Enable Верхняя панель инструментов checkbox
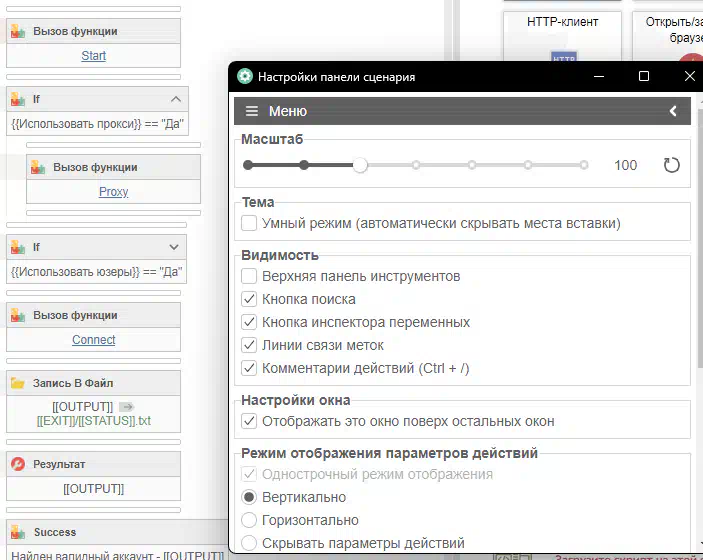 point(249,276)
